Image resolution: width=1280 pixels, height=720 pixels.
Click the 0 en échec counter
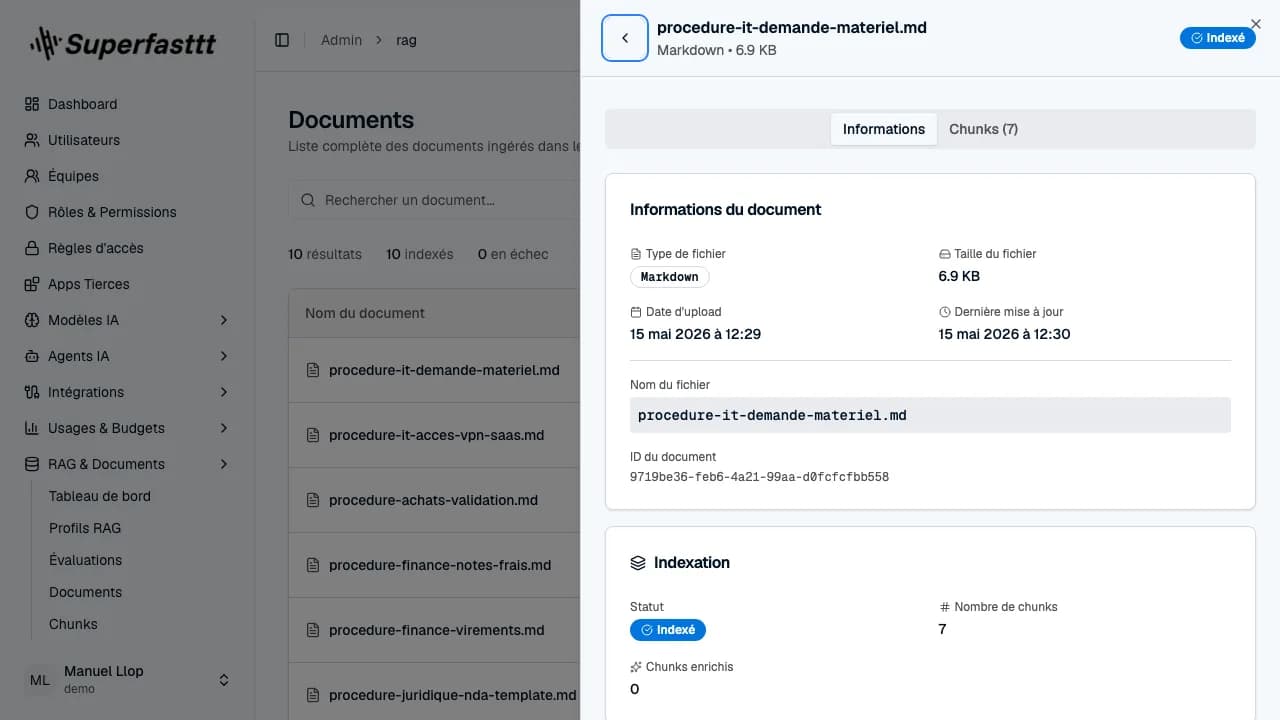click(x=513, y=254)
